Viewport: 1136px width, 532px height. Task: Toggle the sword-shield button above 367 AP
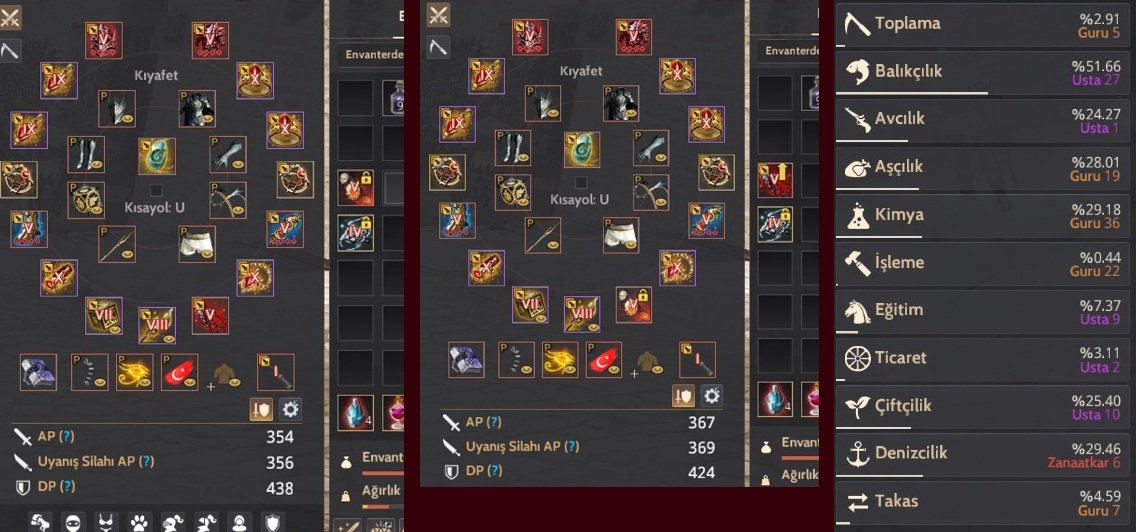click(683, 396)
